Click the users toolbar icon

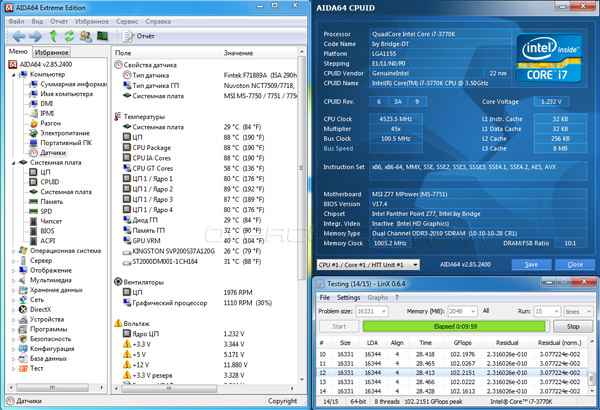(x=86, y=36)
